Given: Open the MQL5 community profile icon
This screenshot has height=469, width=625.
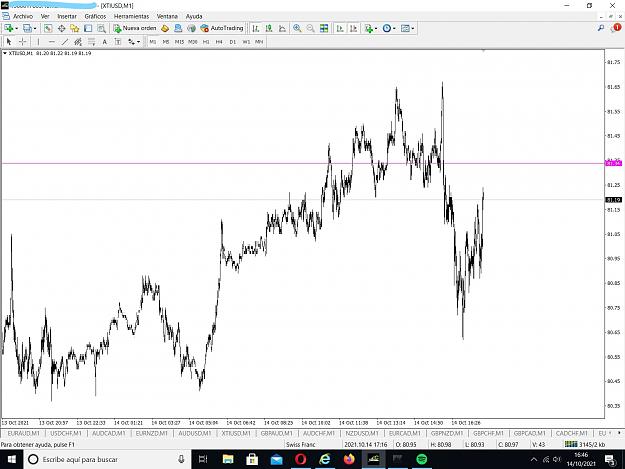Looking at the screenshot, I should coord(178,28).
